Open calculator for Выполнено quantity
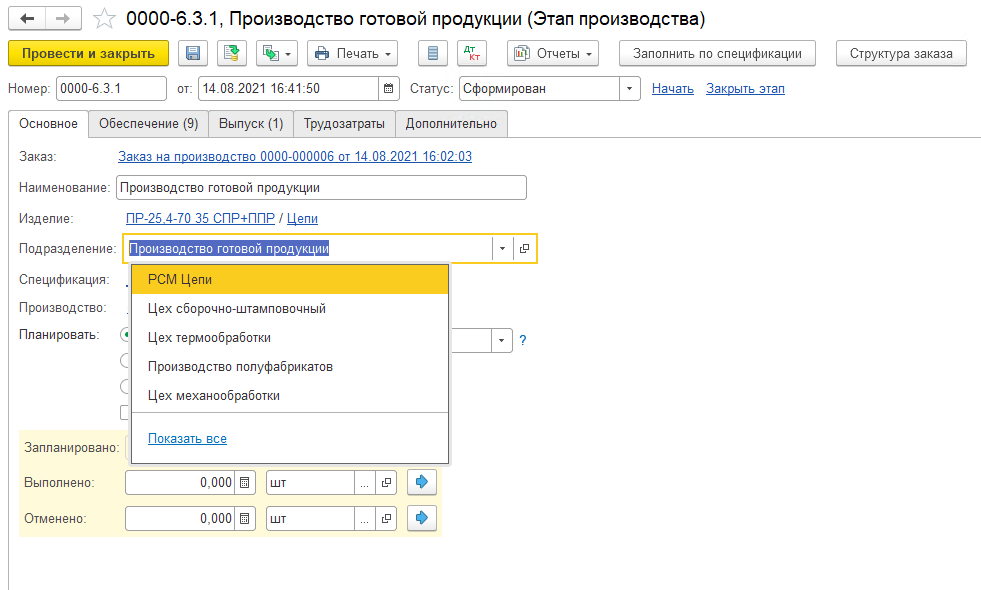This screenshot has height=590, width=981. pyautogui.click(x=245, y=482)
